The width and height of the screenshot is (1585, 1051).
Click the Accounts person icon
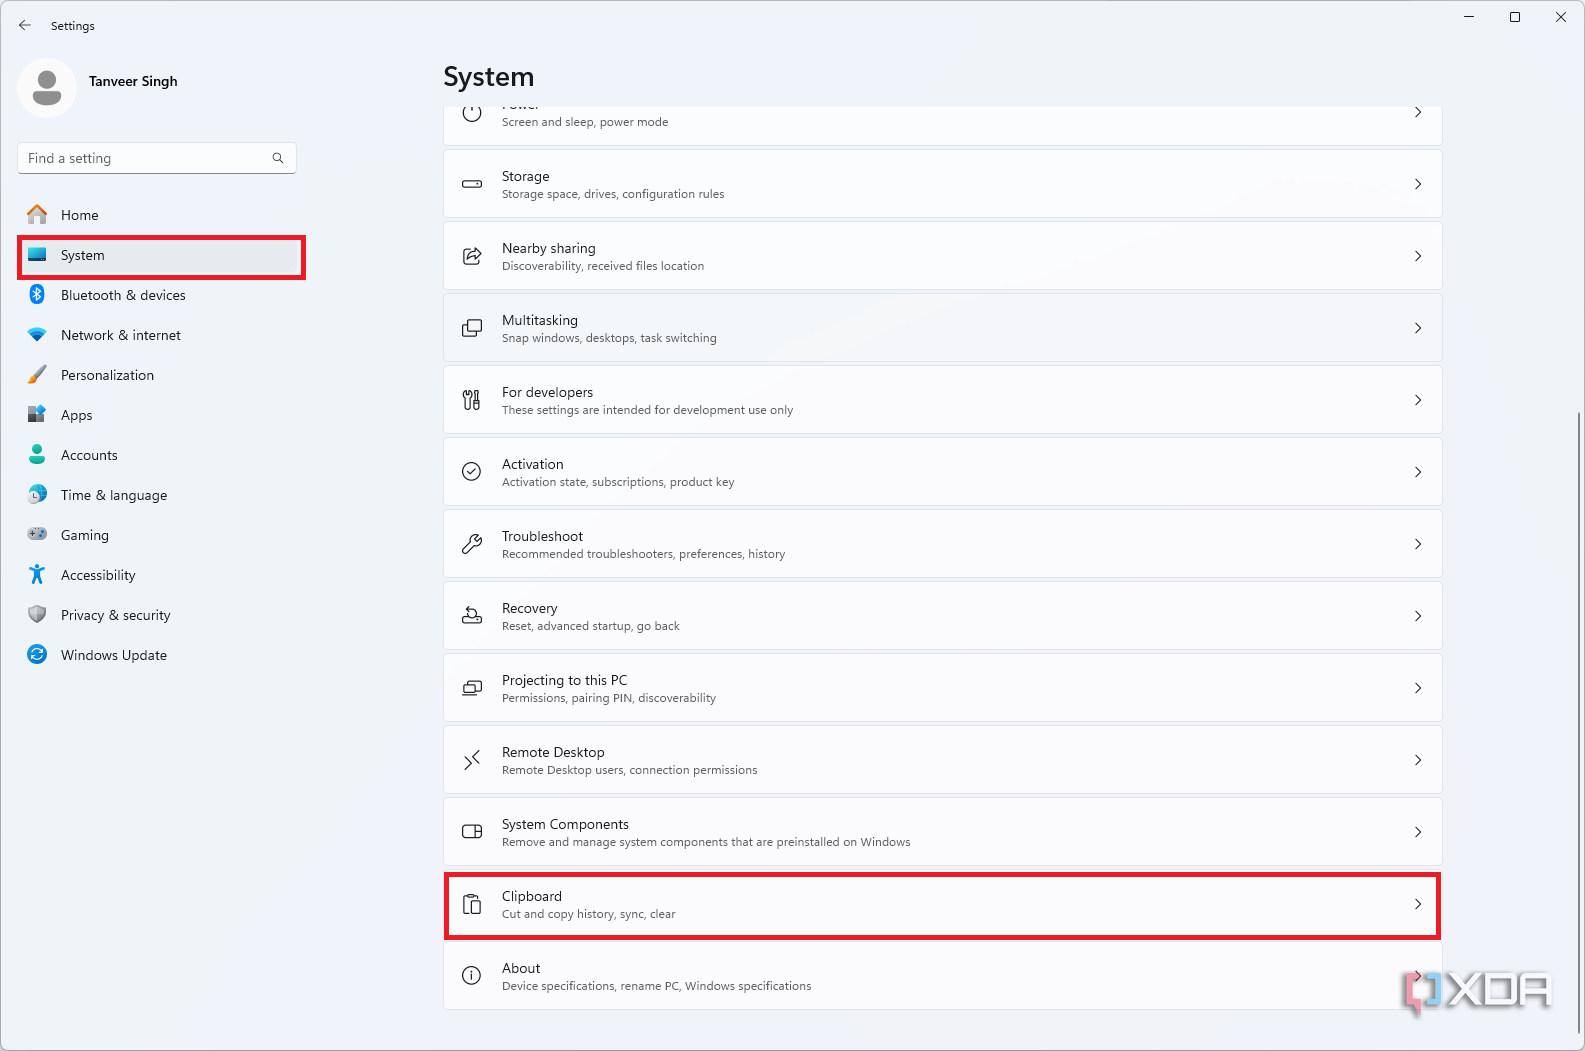(x=37, y=454)
